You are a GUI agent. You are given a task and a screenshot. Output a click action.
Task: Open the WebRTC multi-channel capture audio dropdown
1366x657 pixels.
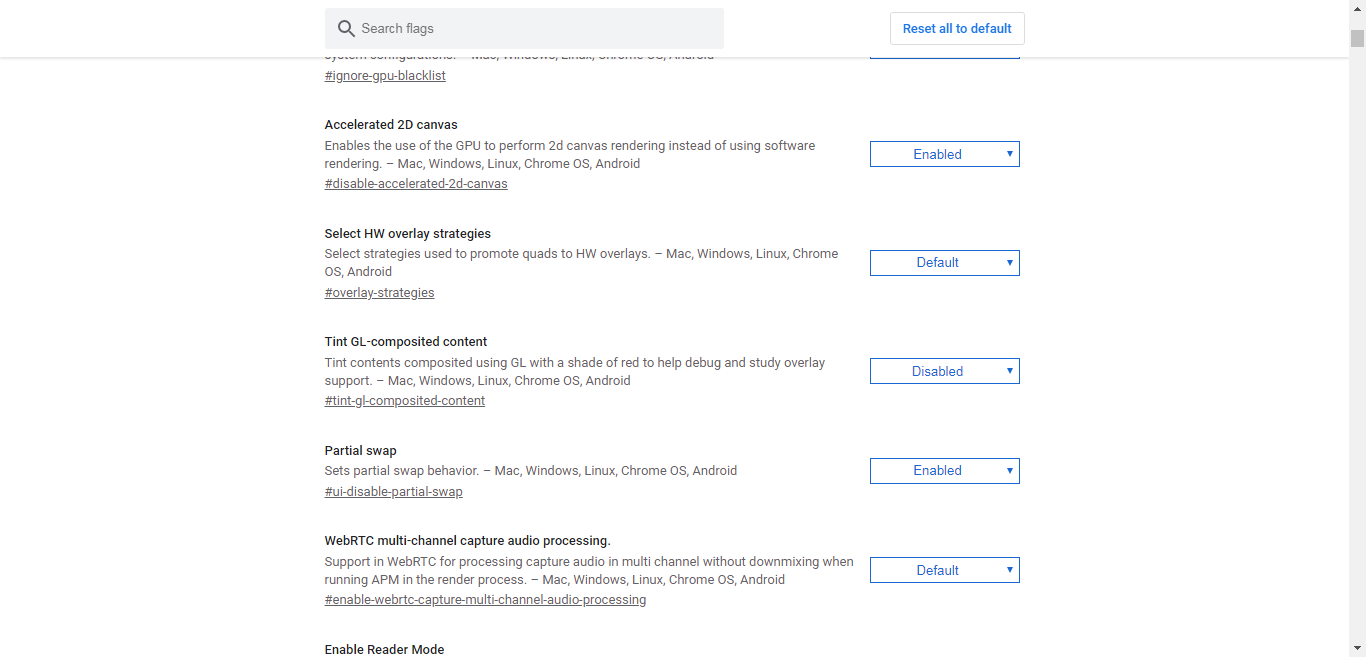pyautogui.click(x=944, y=570)
